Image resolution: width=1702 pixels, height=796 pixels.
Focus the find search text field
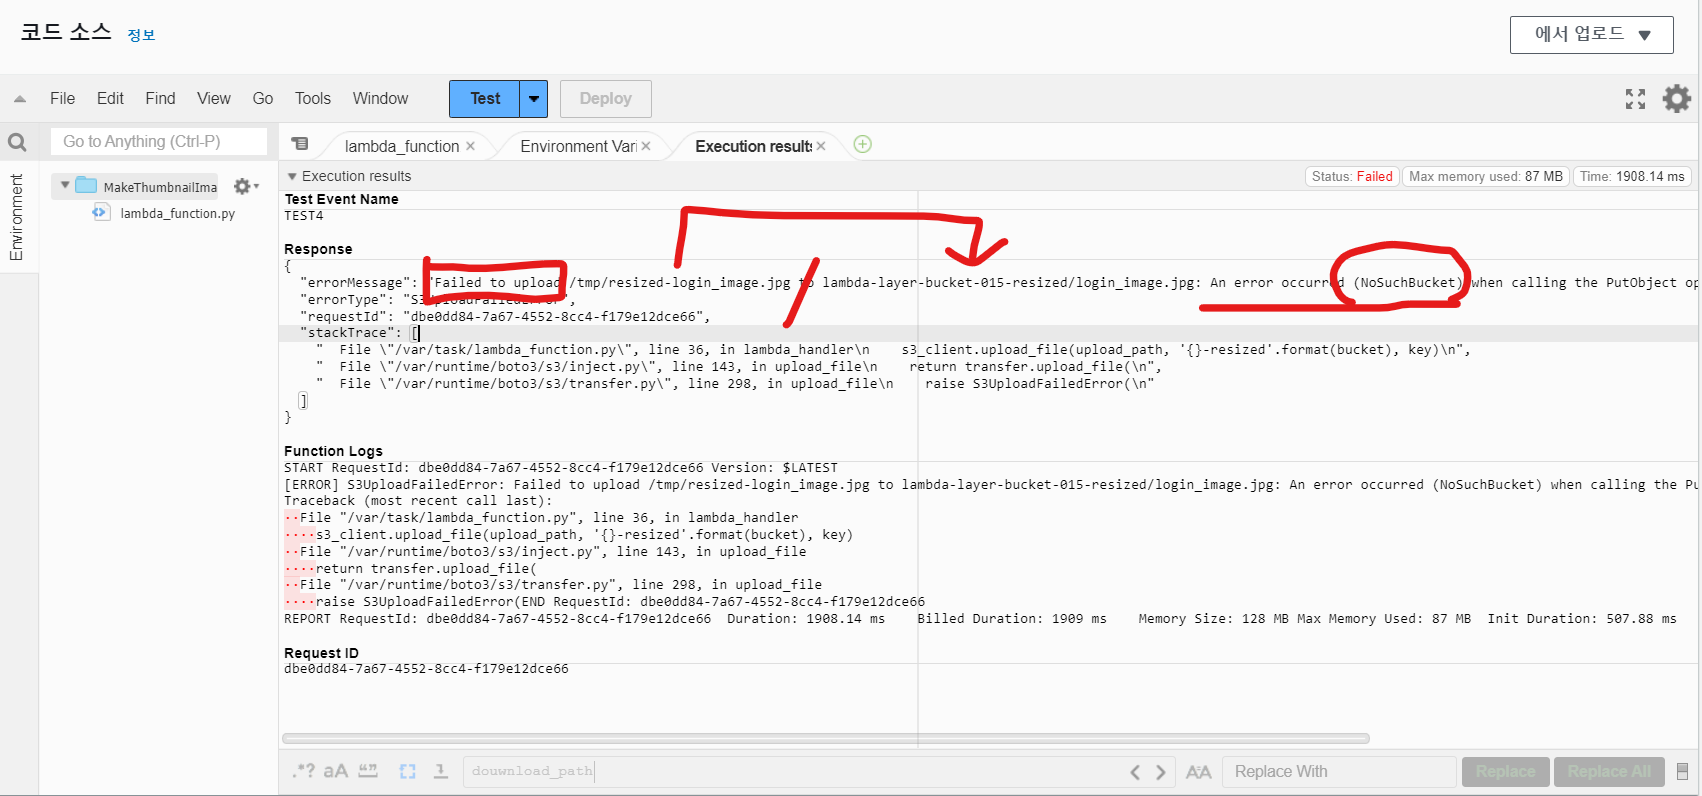coord(793,771)
